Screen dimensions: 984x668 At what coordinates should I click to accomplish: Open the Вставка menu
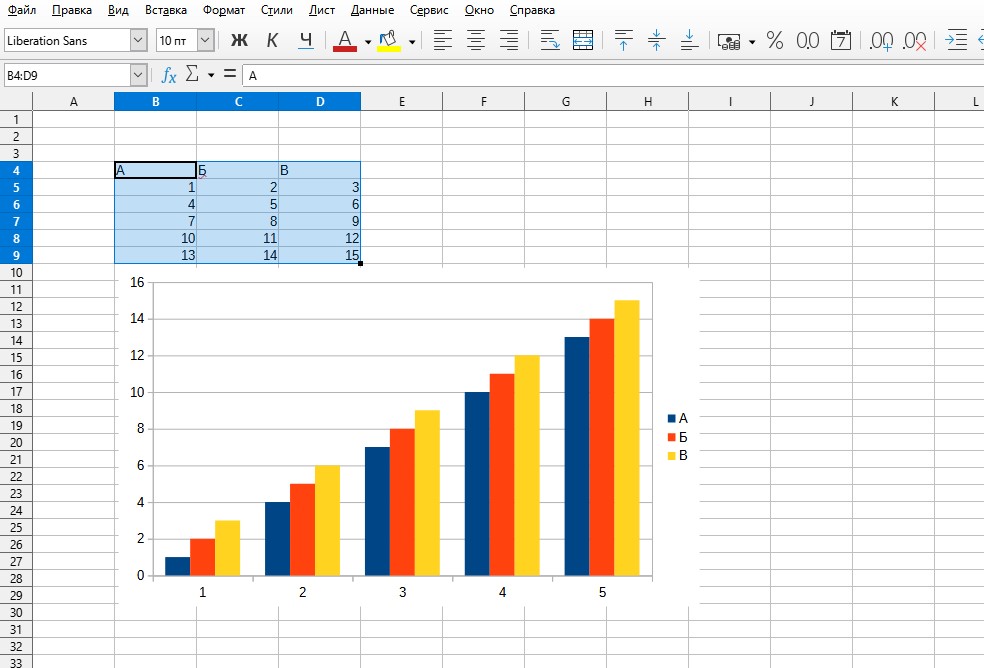(x=166, y=10)
